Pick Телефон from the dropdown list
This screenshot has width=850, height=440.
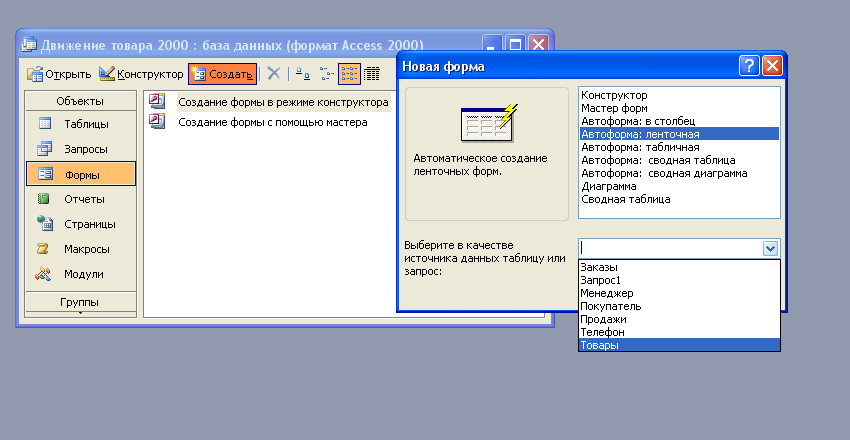click(x=679, y=332)
